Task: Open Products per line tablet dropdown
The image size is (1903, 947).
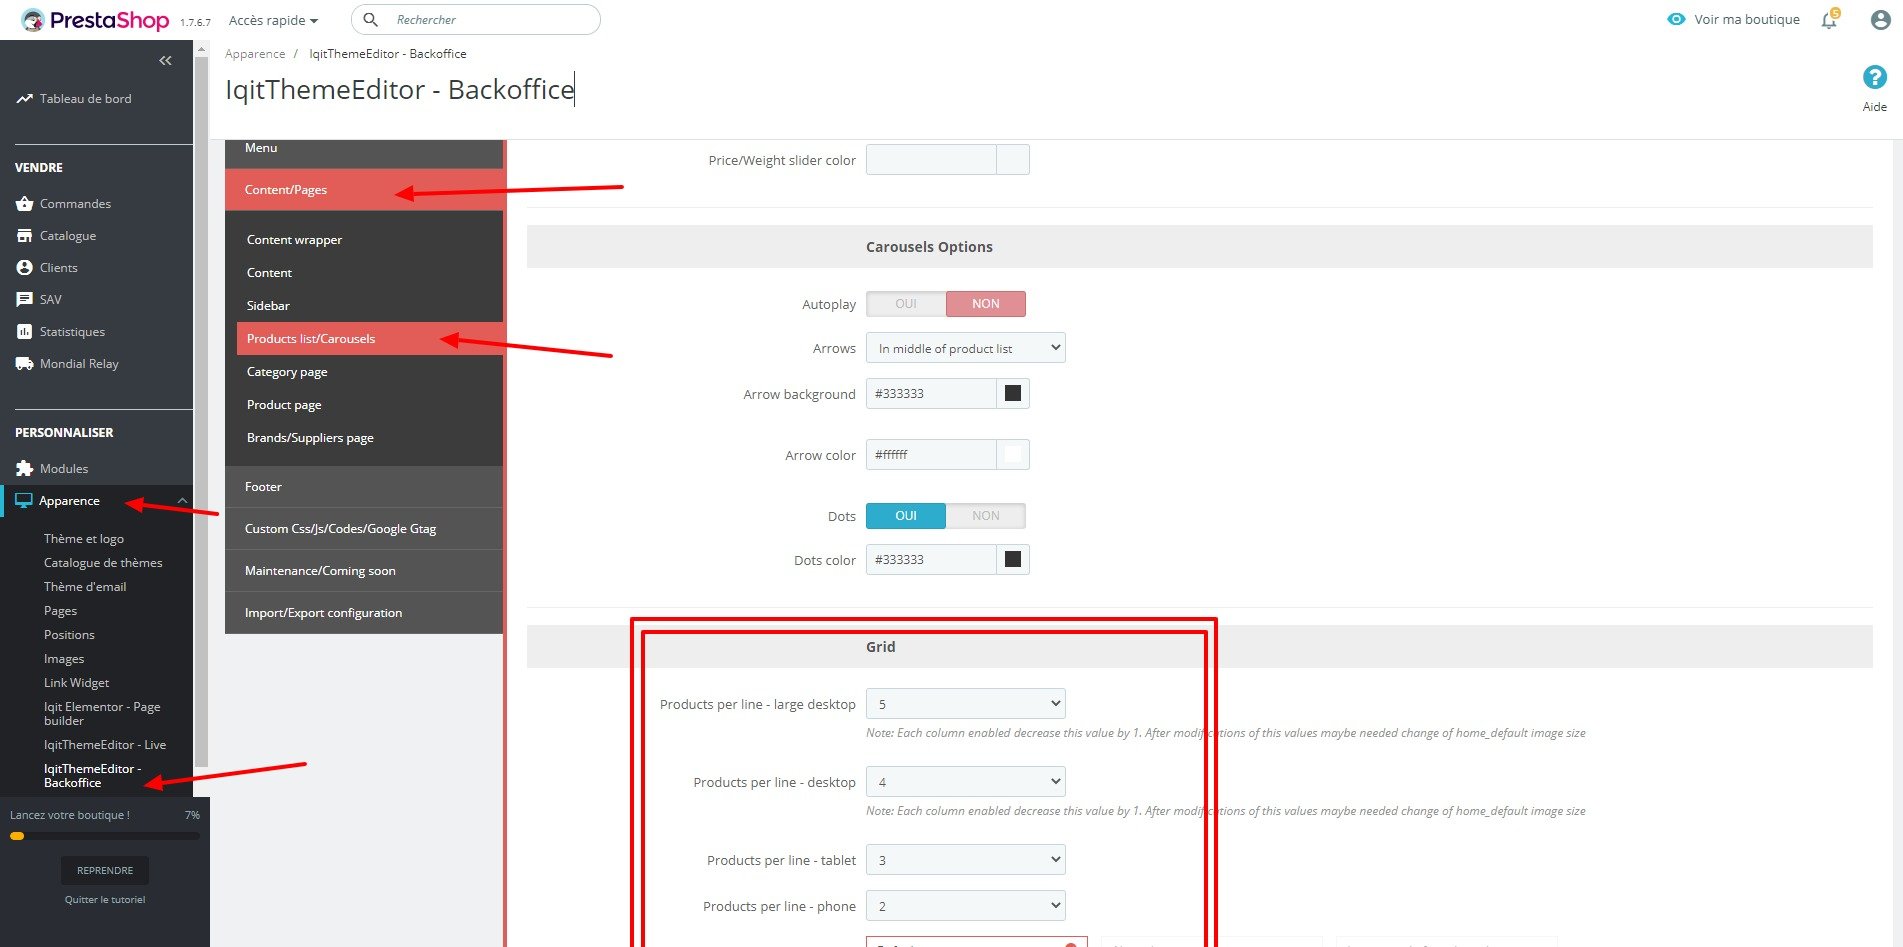Action: click(966, 860)
